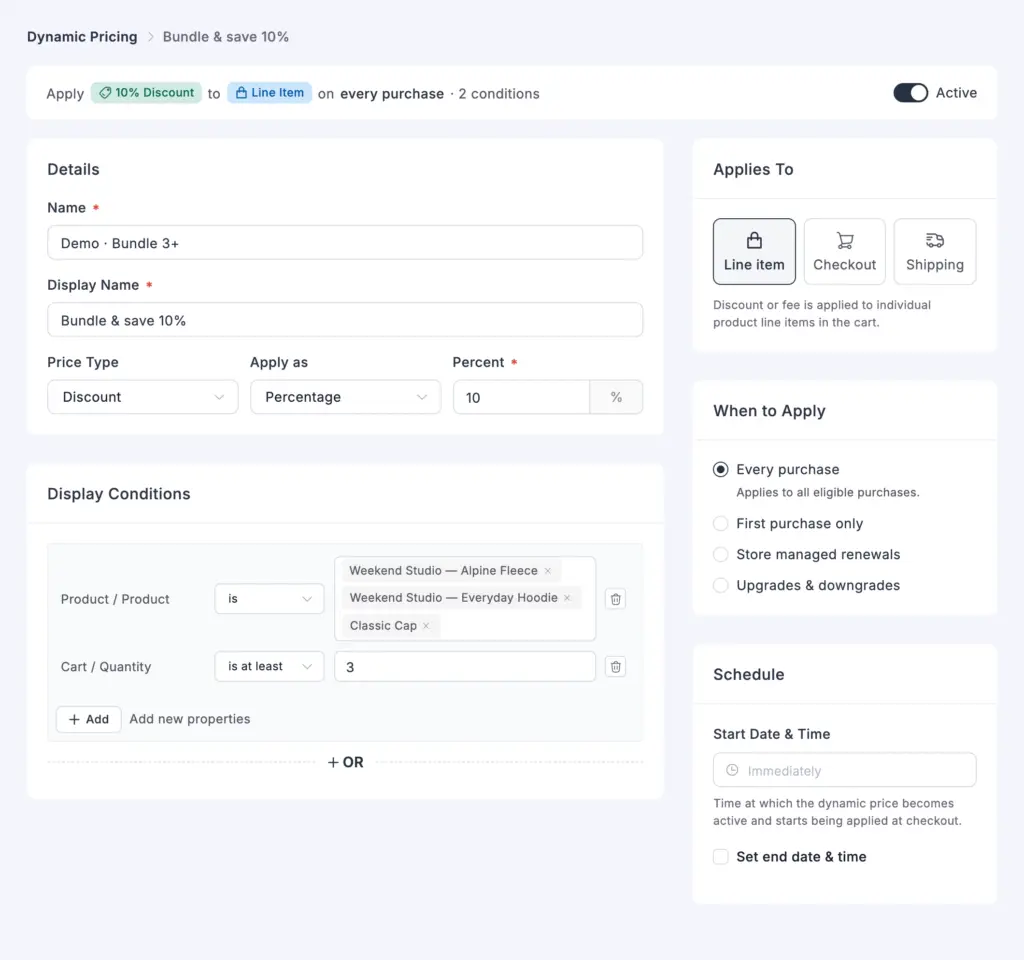Click the Line Item badge in summary
Image resolution: width=1024 pixels, height=960 pixels.
click(270, 93)
